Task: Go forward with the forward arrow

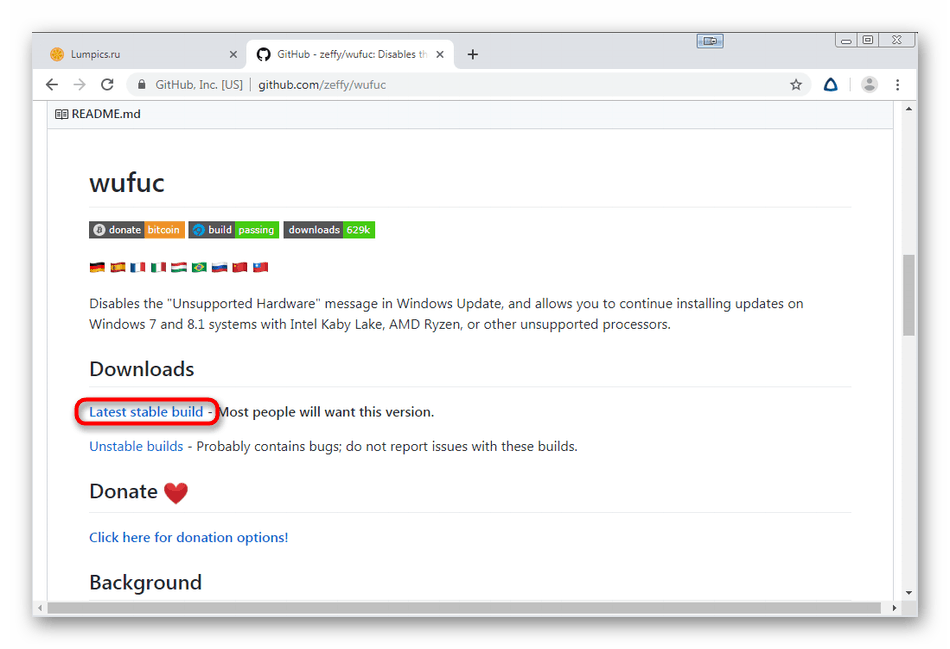Action: (79, 85)
